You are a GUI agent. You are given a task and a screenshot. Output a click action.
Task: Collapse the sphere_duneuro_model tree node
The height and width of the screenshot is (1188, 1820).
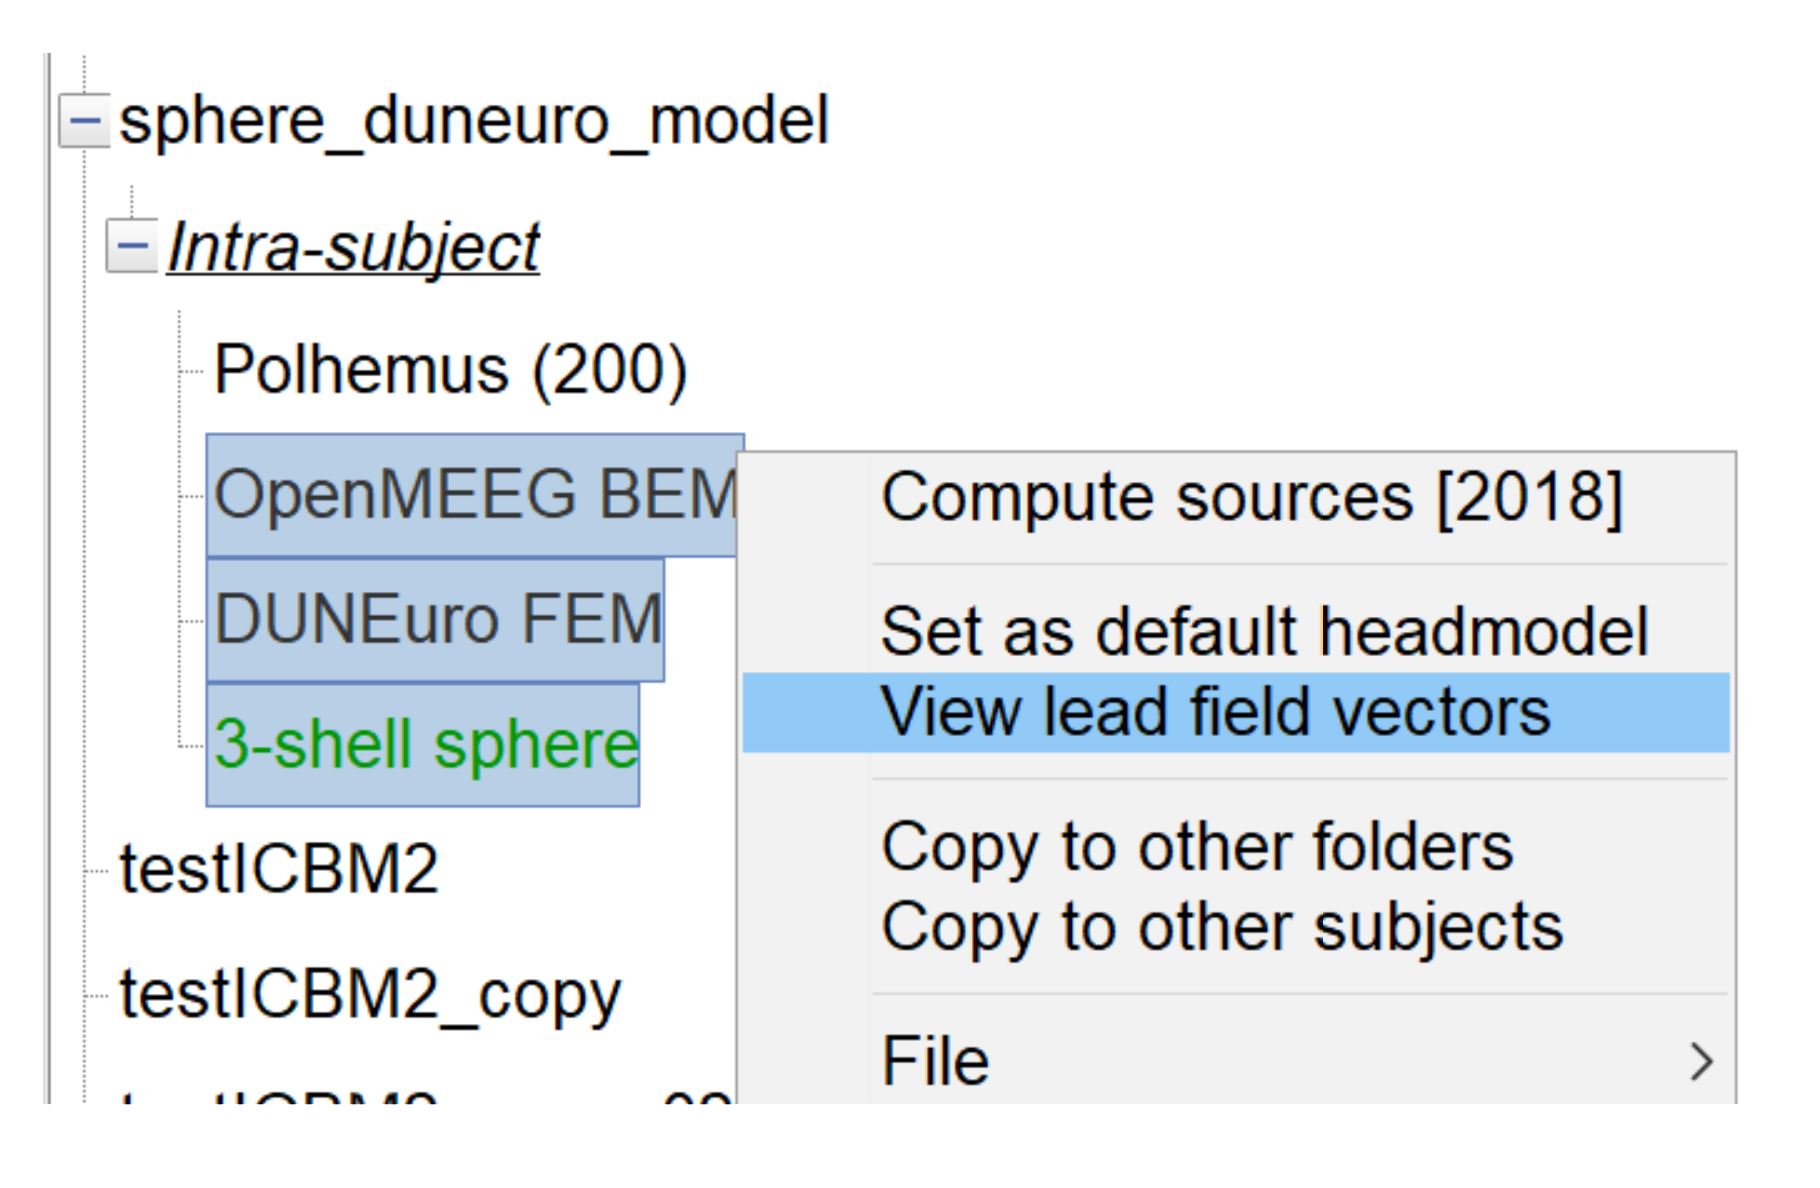pyautogui.click(x=84, y=123)
